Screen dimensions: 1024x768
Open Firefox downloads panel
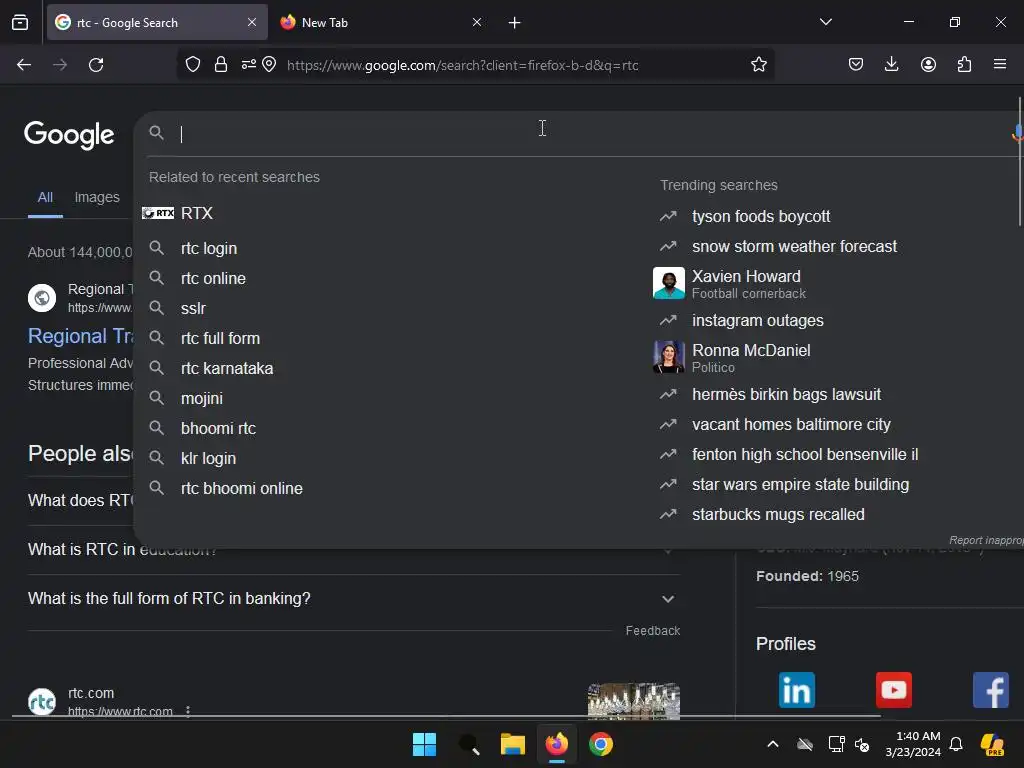pyautogui.click(x=891, y=65)
